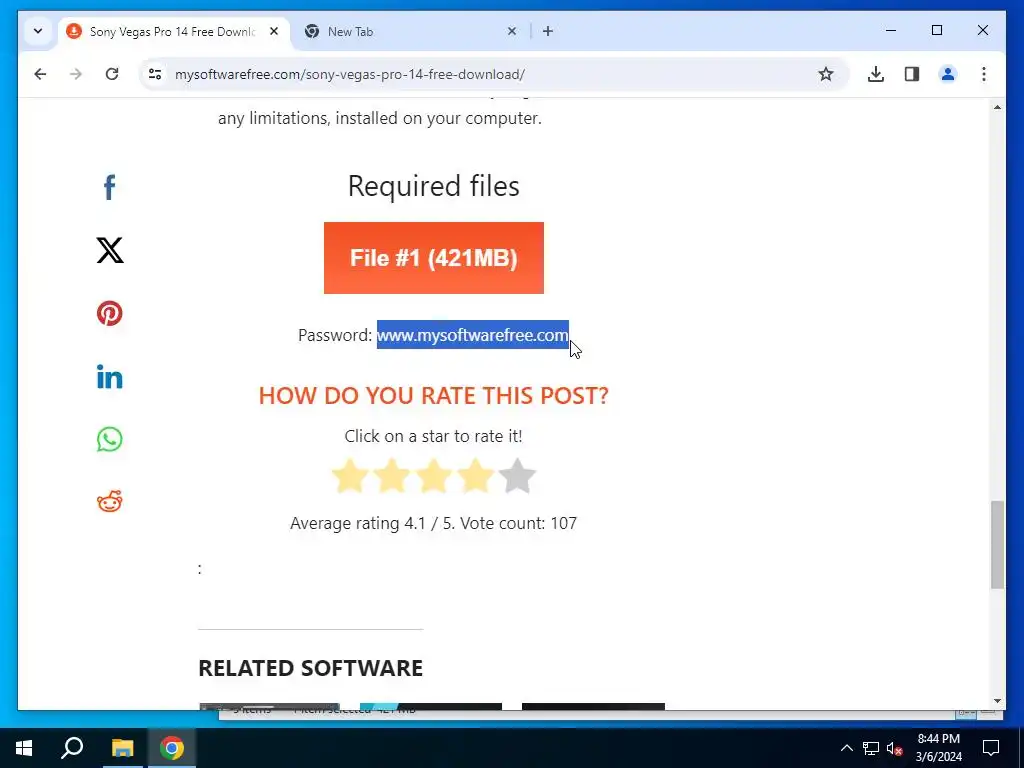
Task: Click the page vertical scrollbar thumb
Action: (x=997, y=545)
